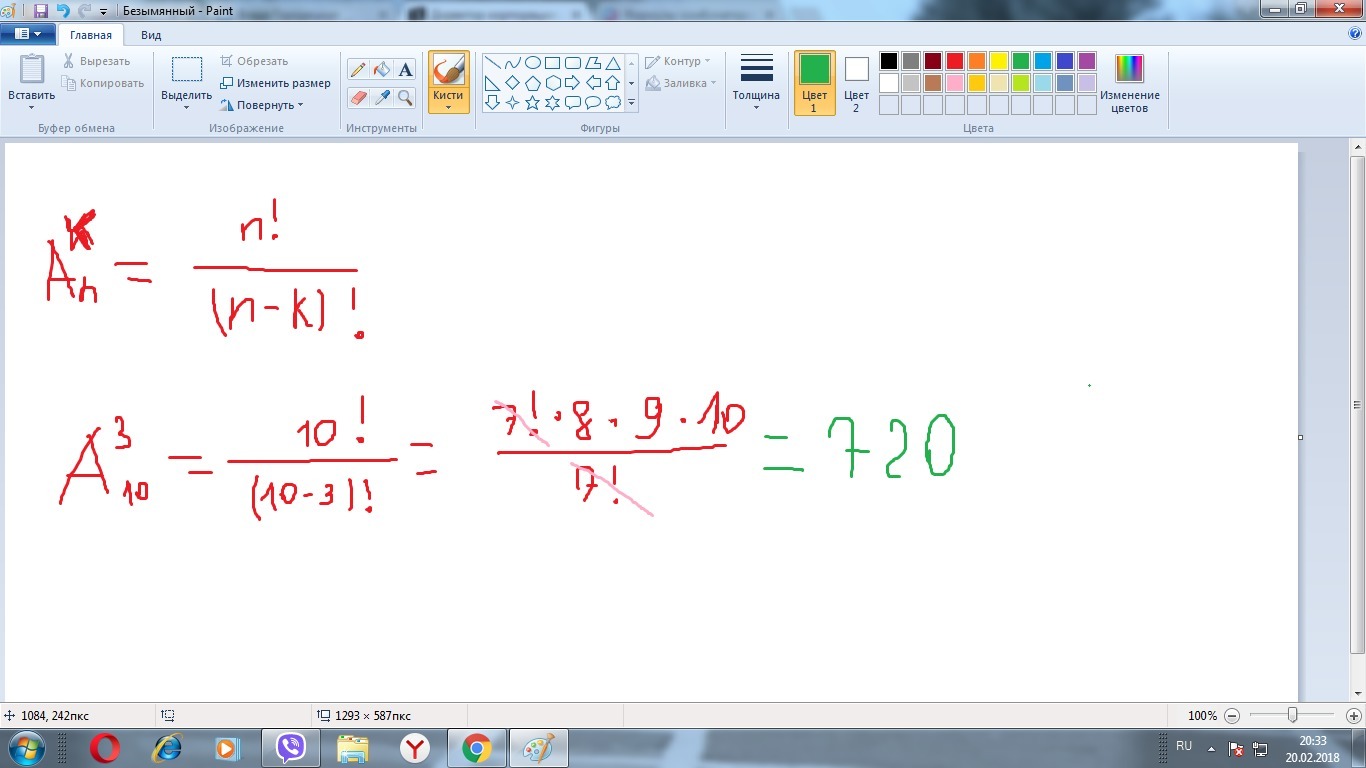Open the Контур outline dropdown

678,61
